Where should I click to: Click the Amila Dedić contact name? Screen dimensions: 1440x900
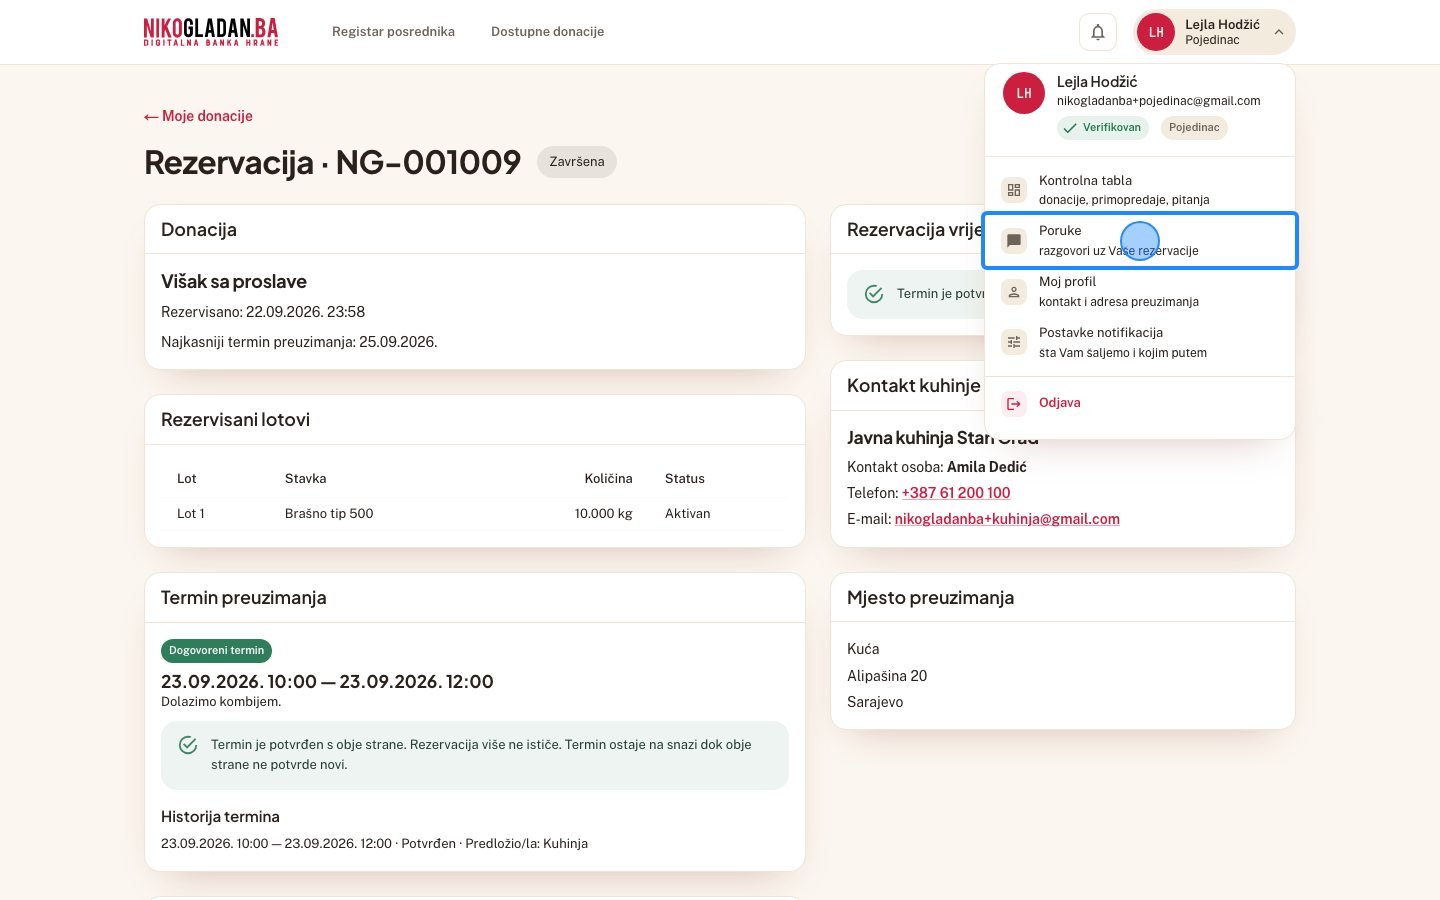tap(987, 467)
